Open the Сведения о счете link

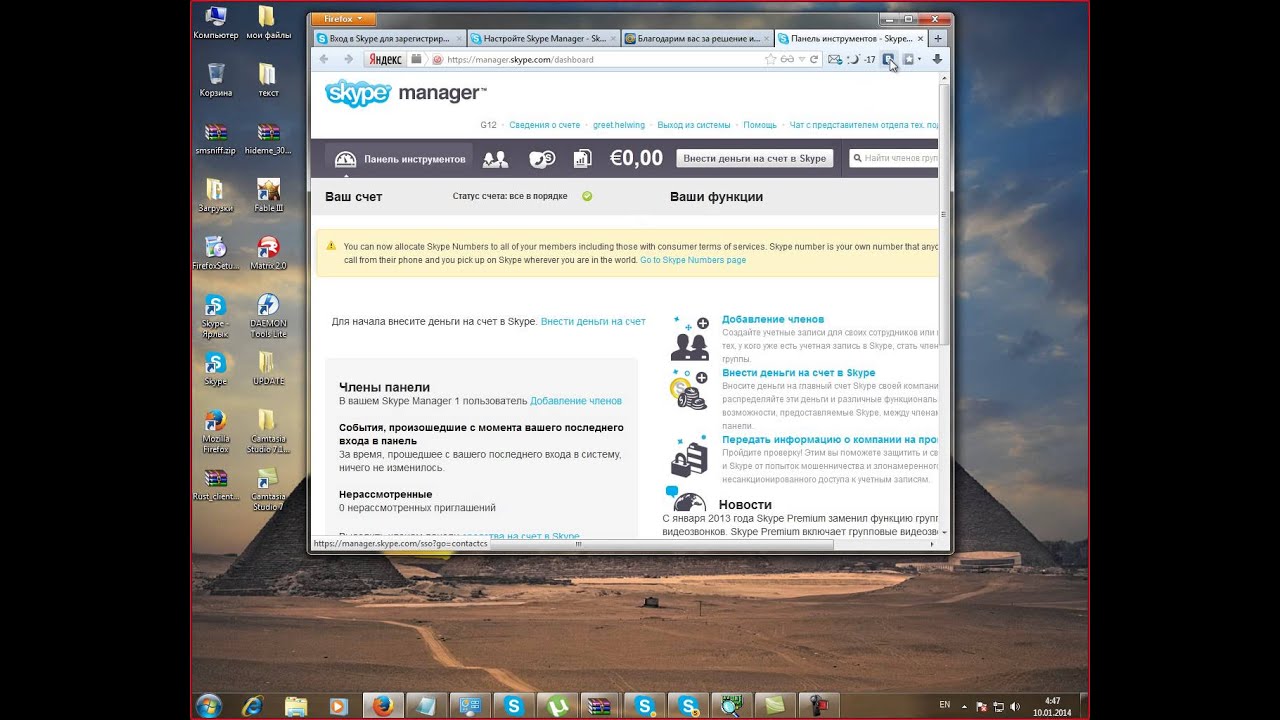click(544, 125)
